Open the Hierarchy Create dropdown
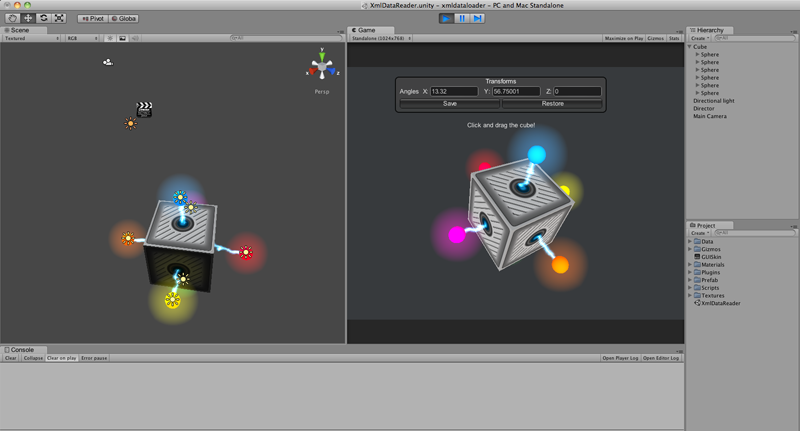The image size is (800, 431). [x=700, y=38]
